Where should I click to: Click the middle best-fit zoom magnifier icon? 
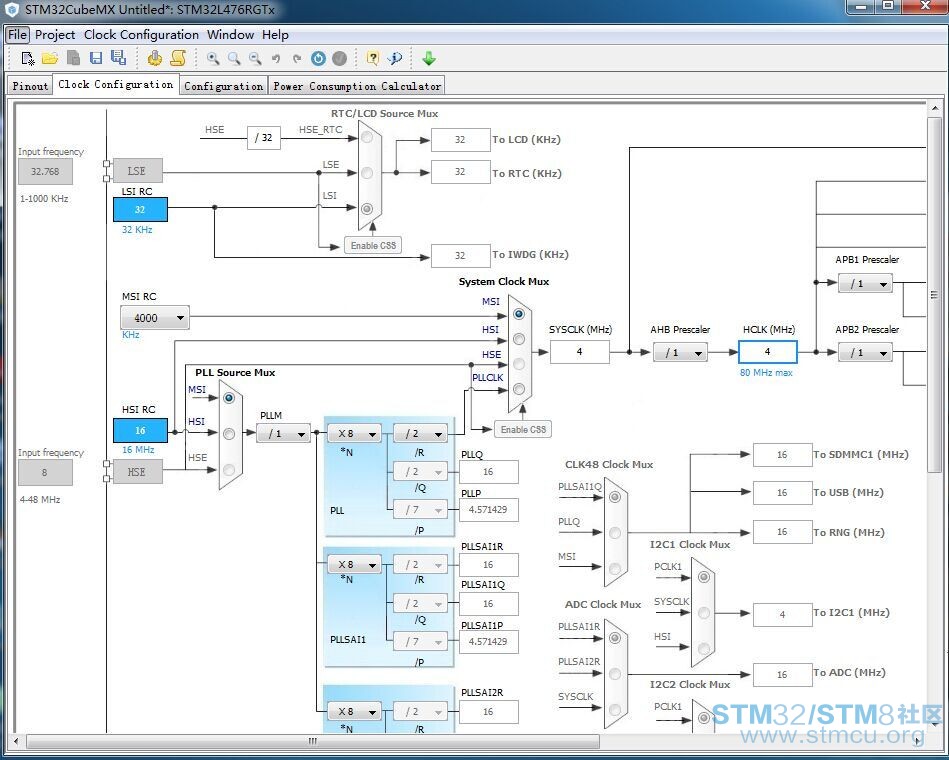234,58
